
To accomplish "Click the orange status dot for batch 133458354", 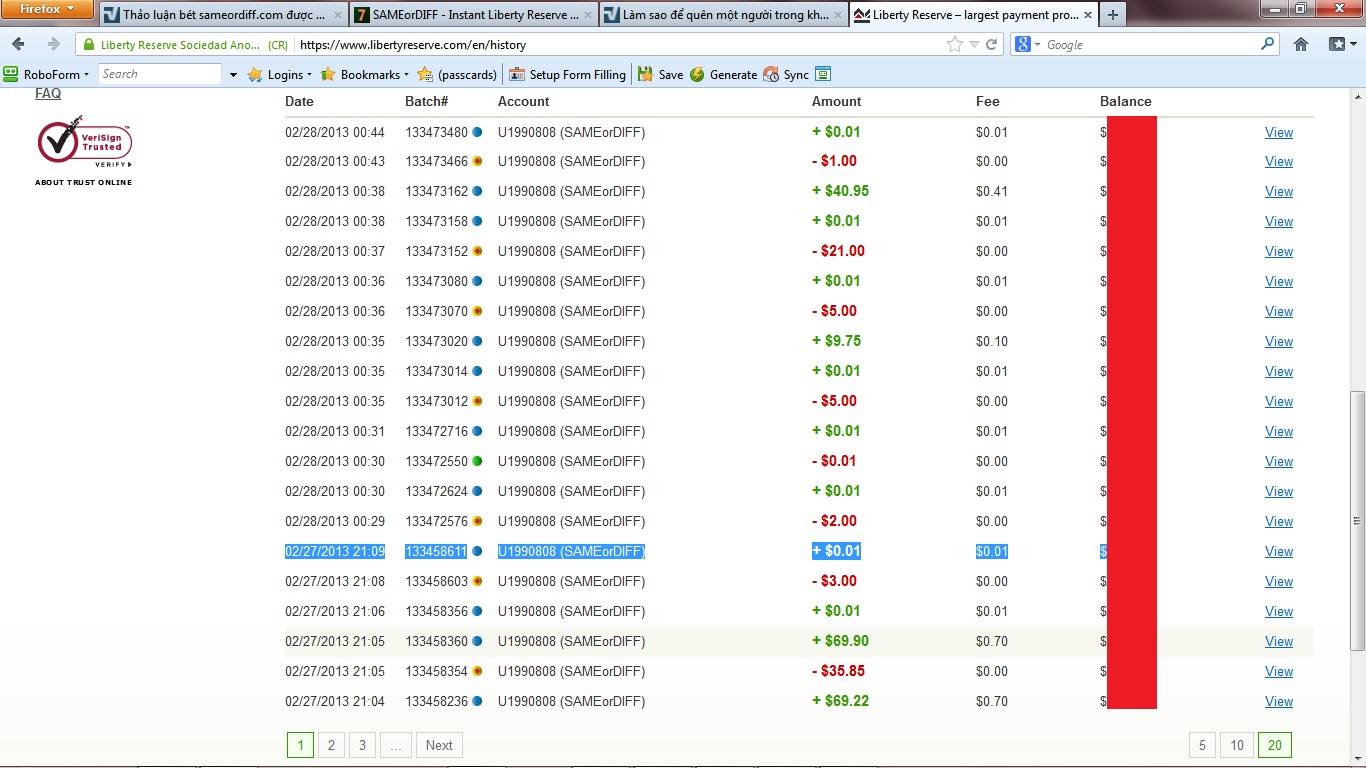I will [477, 671].
